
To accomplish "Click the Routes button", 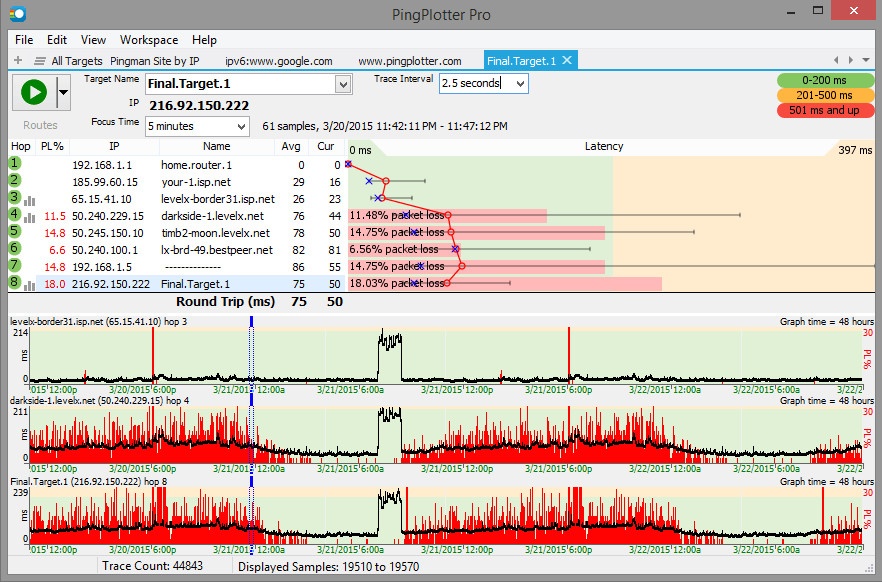I will coord(40,125).
